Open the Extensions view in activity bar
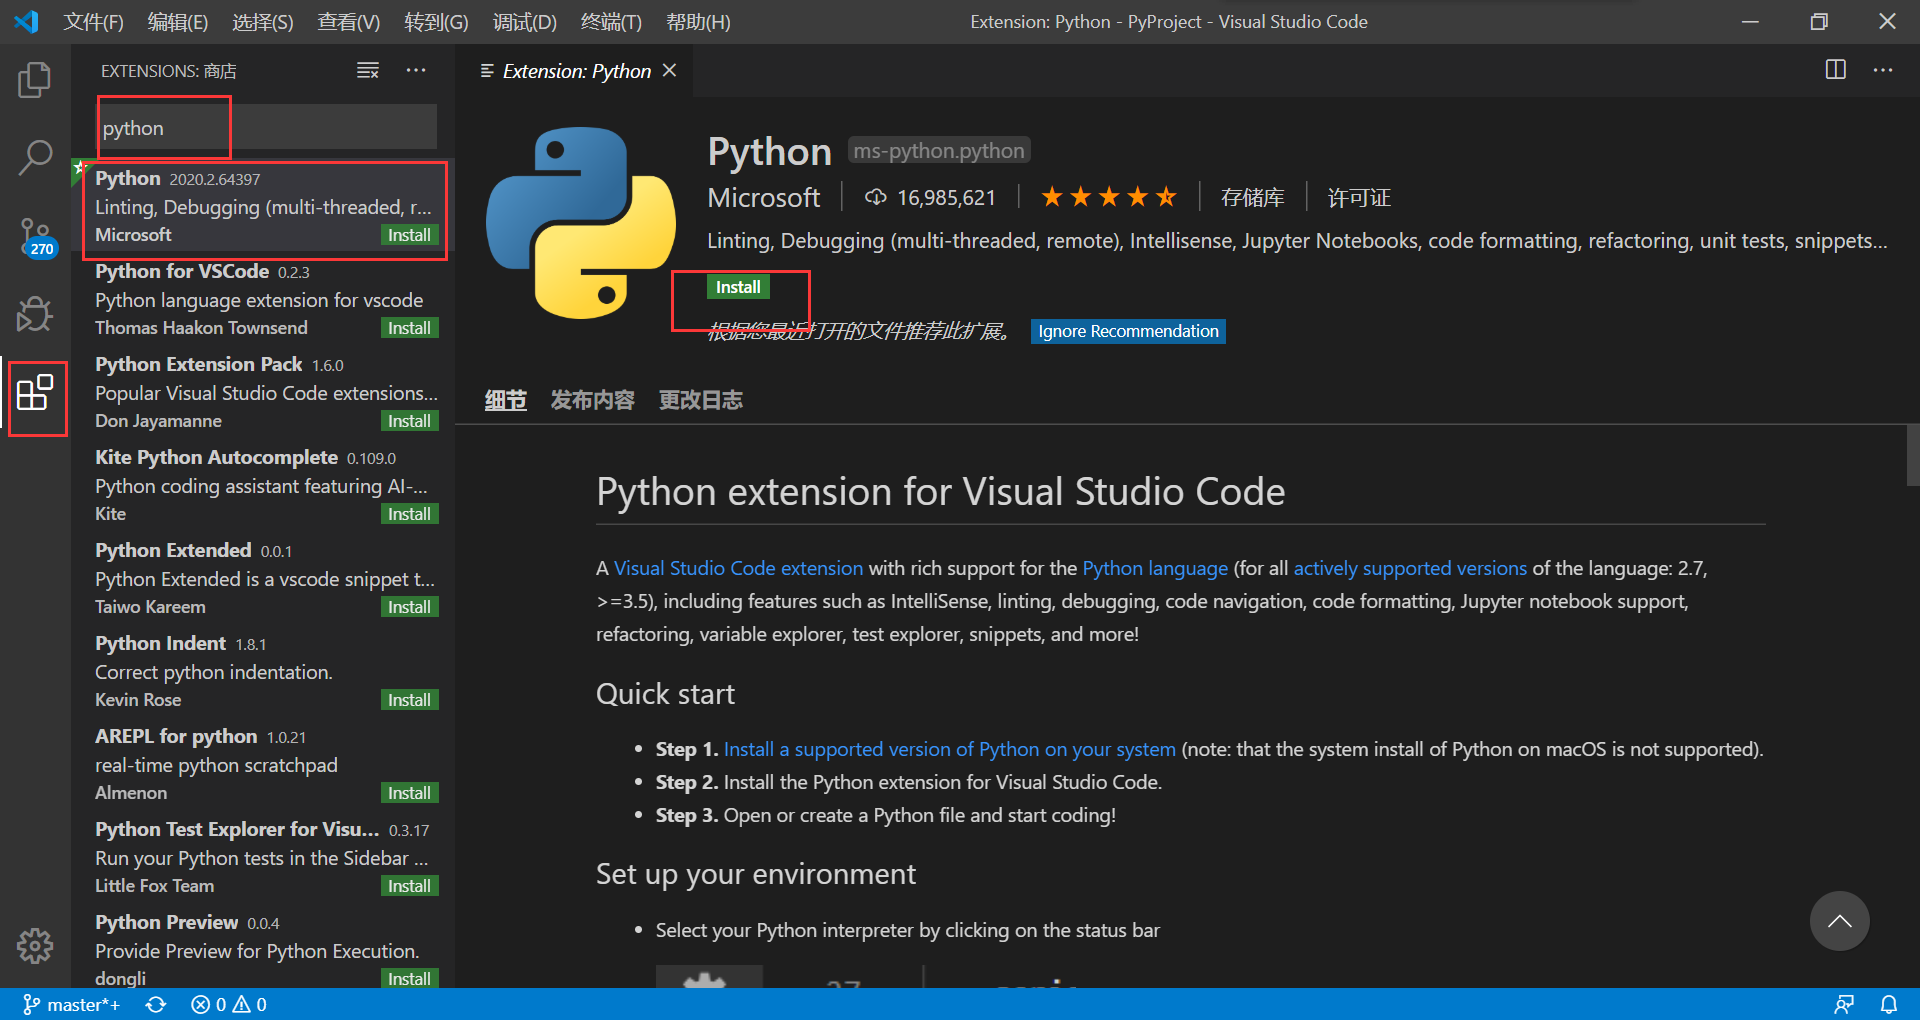The image size is (1920, 1020). [35, 393]
